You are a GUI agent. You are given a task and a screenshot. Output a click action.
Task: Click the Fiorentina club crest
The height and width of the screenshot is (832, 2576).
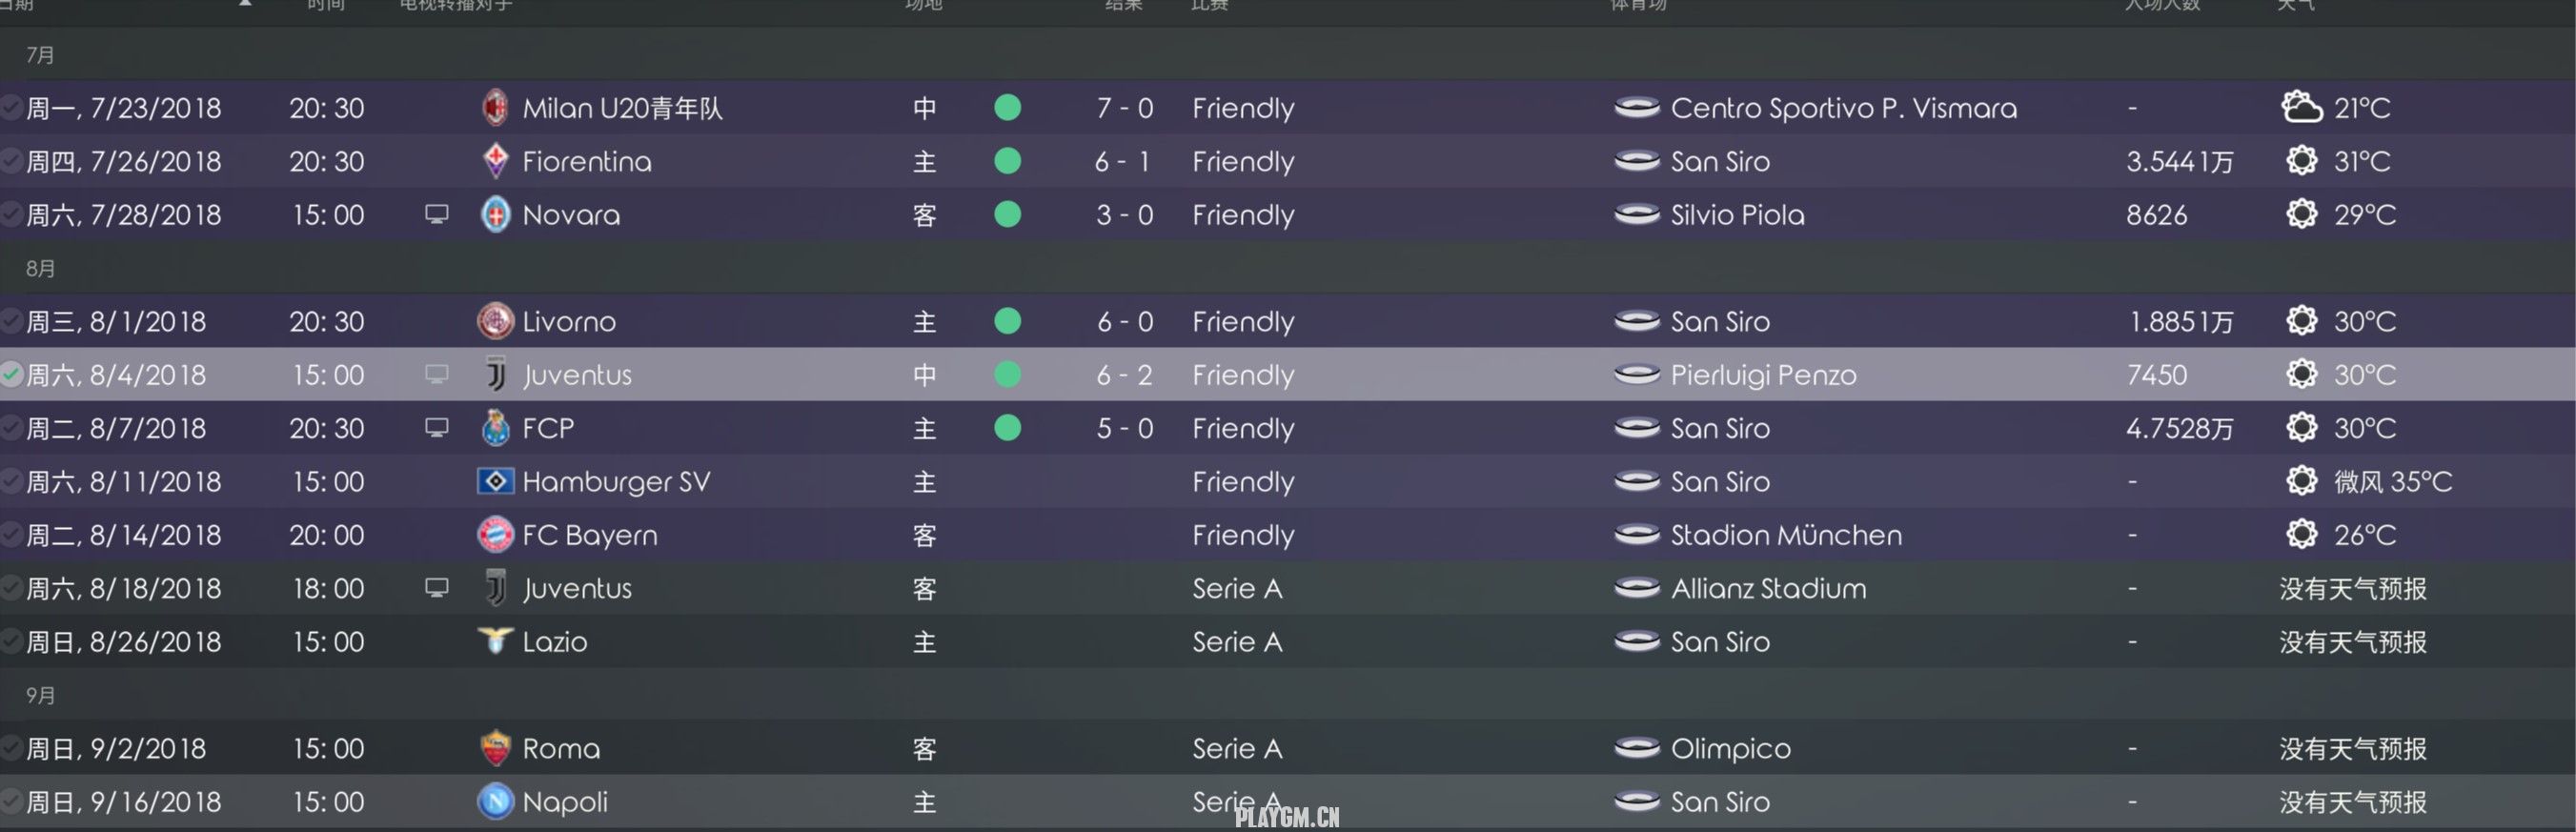point(495,161)
